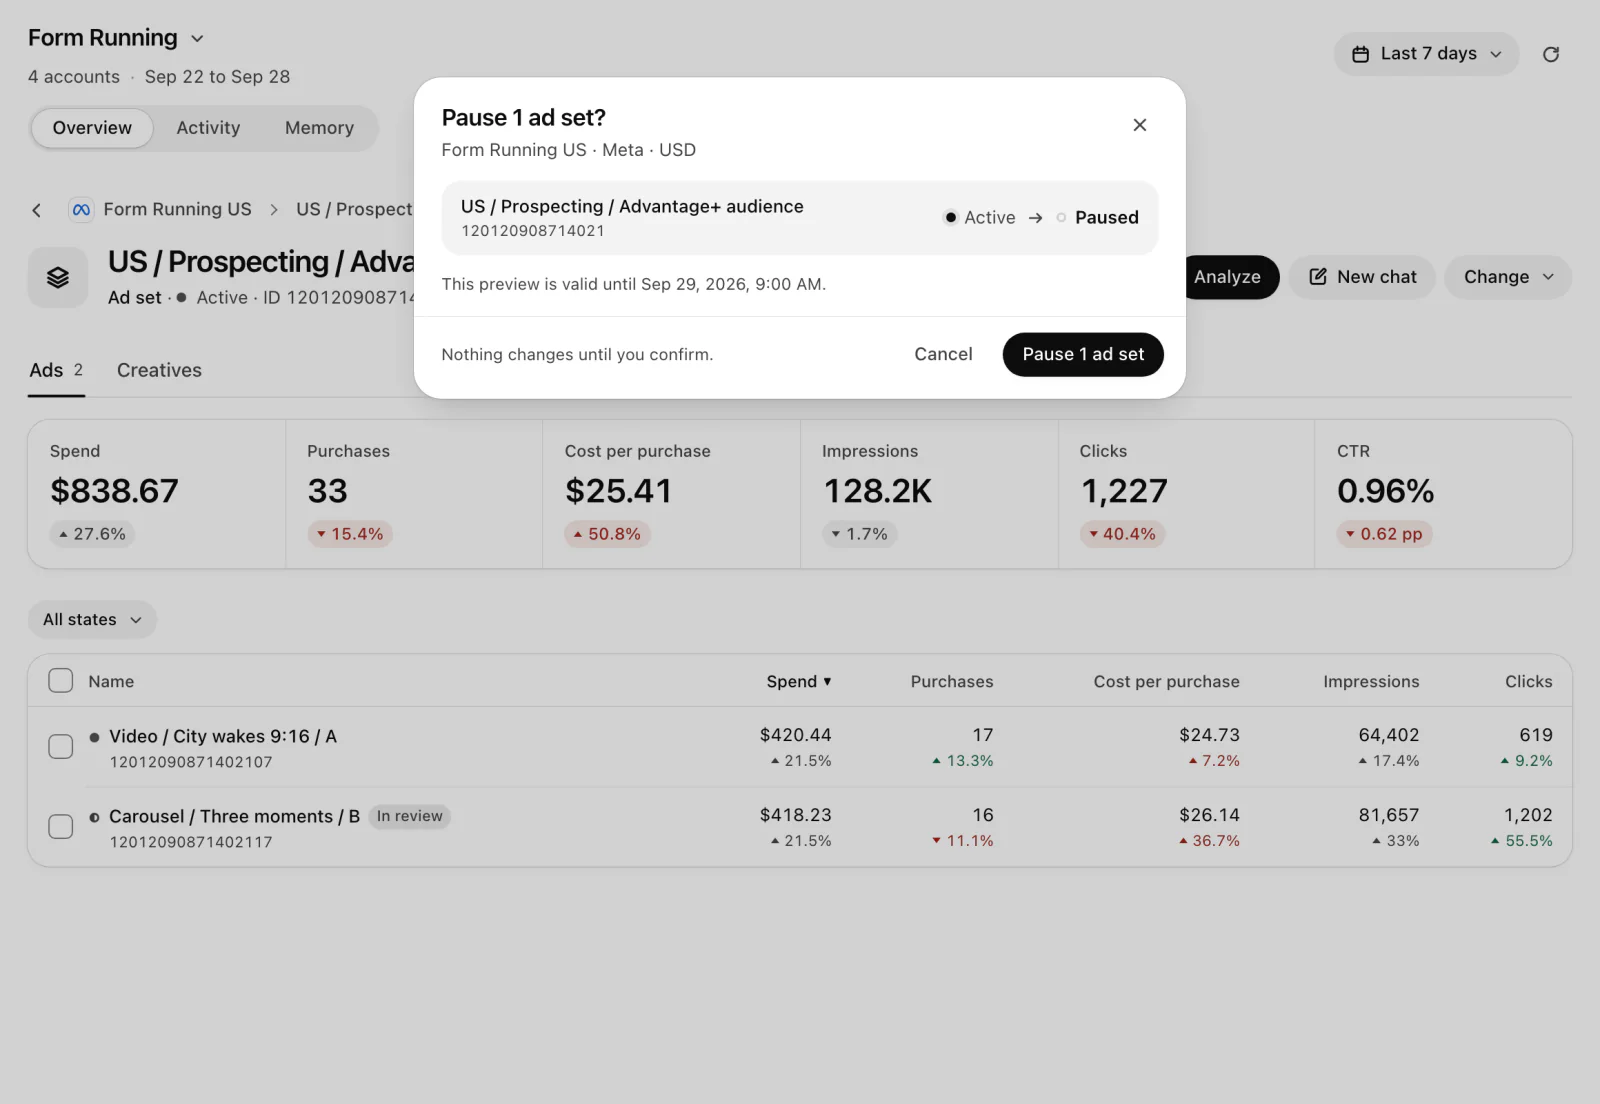Click the Meta logo icon in breadcrumb
Viewport: 1600px width, 1104px height.
[81, 209]
